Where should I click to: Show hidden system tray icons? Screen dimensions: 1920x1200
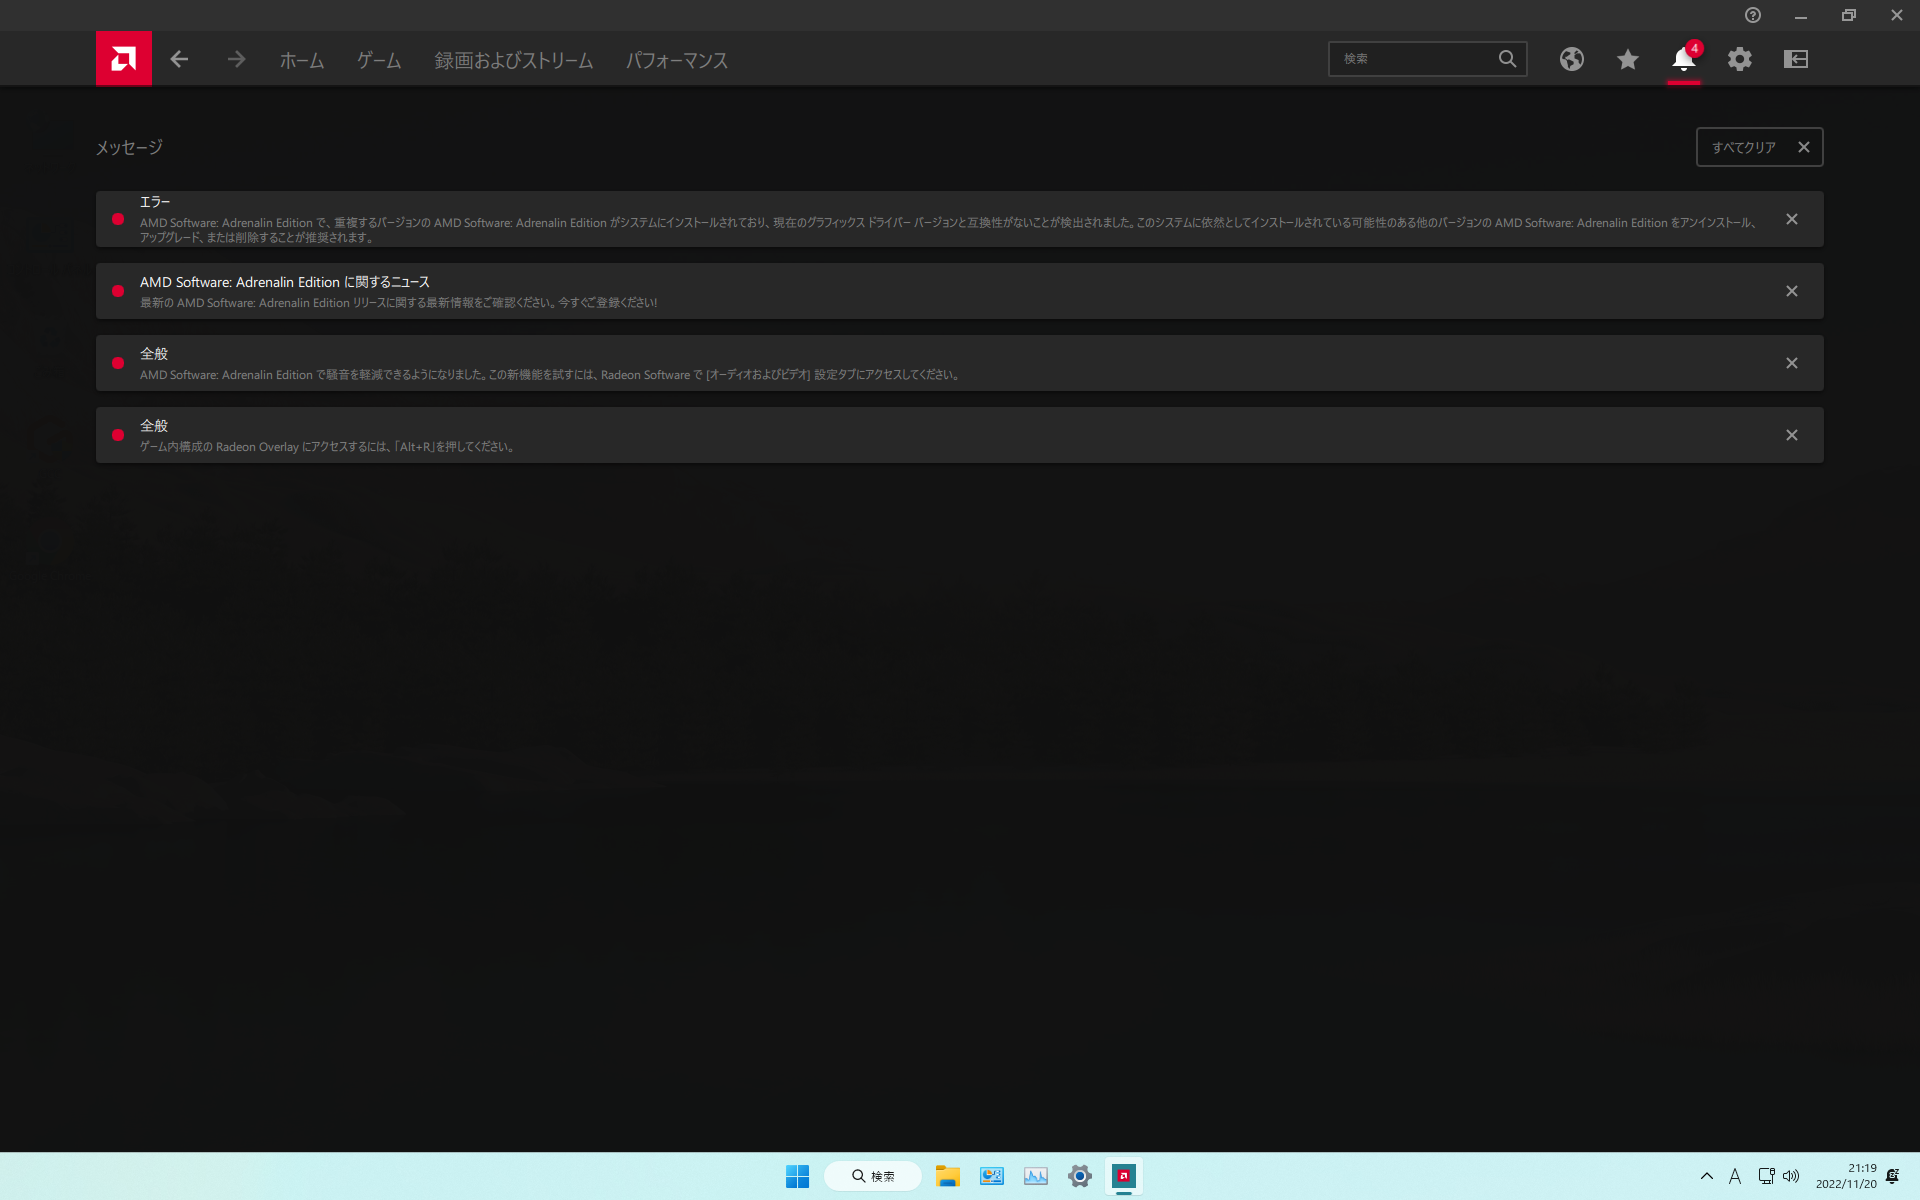click(x=1707, y=1176)
